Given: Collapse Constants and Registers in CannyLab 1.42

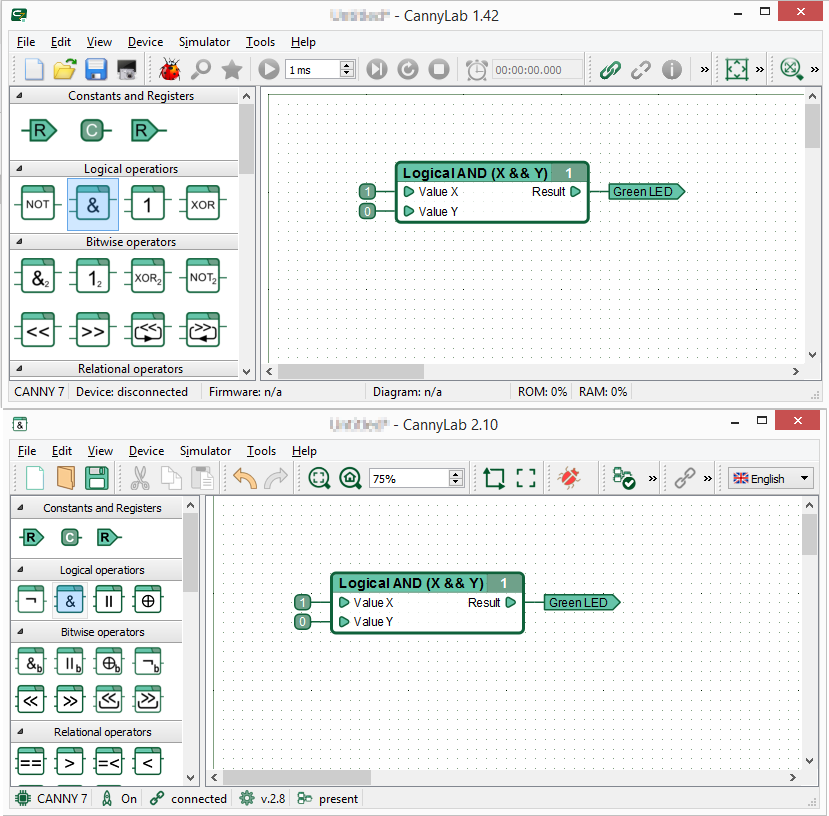Looking at the screenshot, I should (x=20, y=96).
